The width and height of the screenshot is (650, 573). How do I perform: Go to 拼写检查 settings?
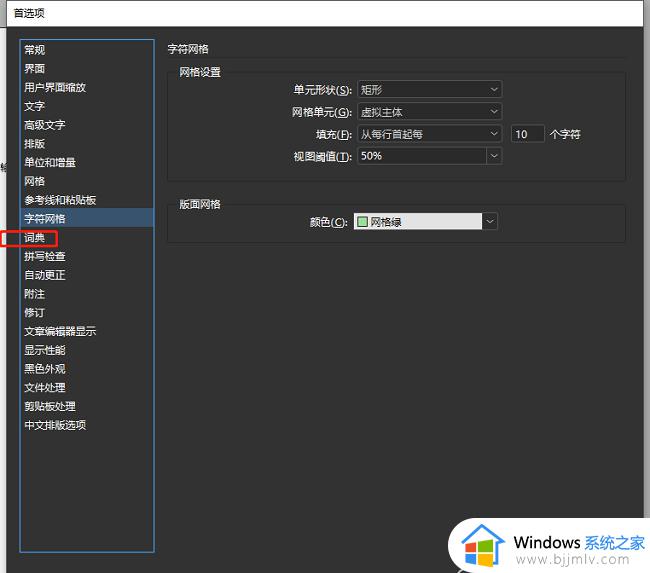[x=87, y=256]
